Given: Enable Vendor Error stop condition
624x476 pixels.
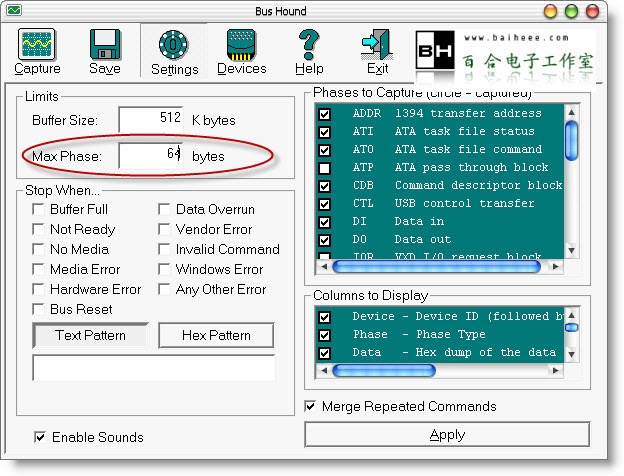Looking at the screenshot, I should pos(164,229).
